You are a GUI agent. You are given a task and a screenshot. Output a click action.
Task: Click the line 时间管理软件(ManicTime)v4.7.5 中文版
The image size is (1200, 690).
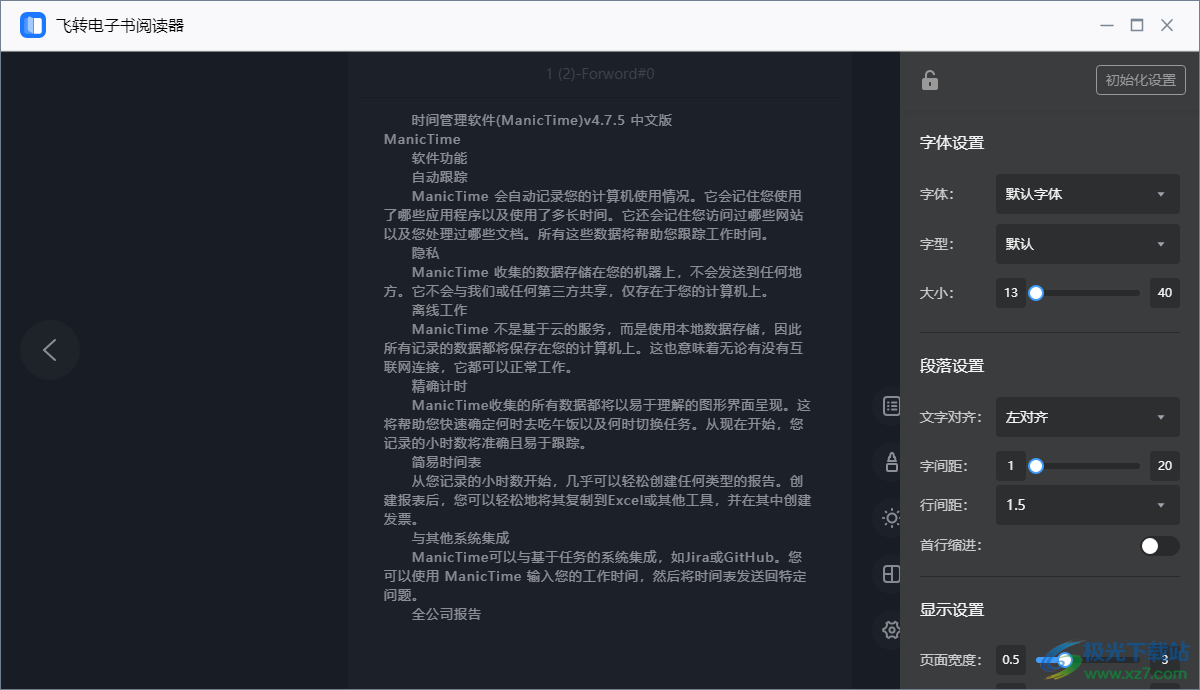(x=542, y=120)
